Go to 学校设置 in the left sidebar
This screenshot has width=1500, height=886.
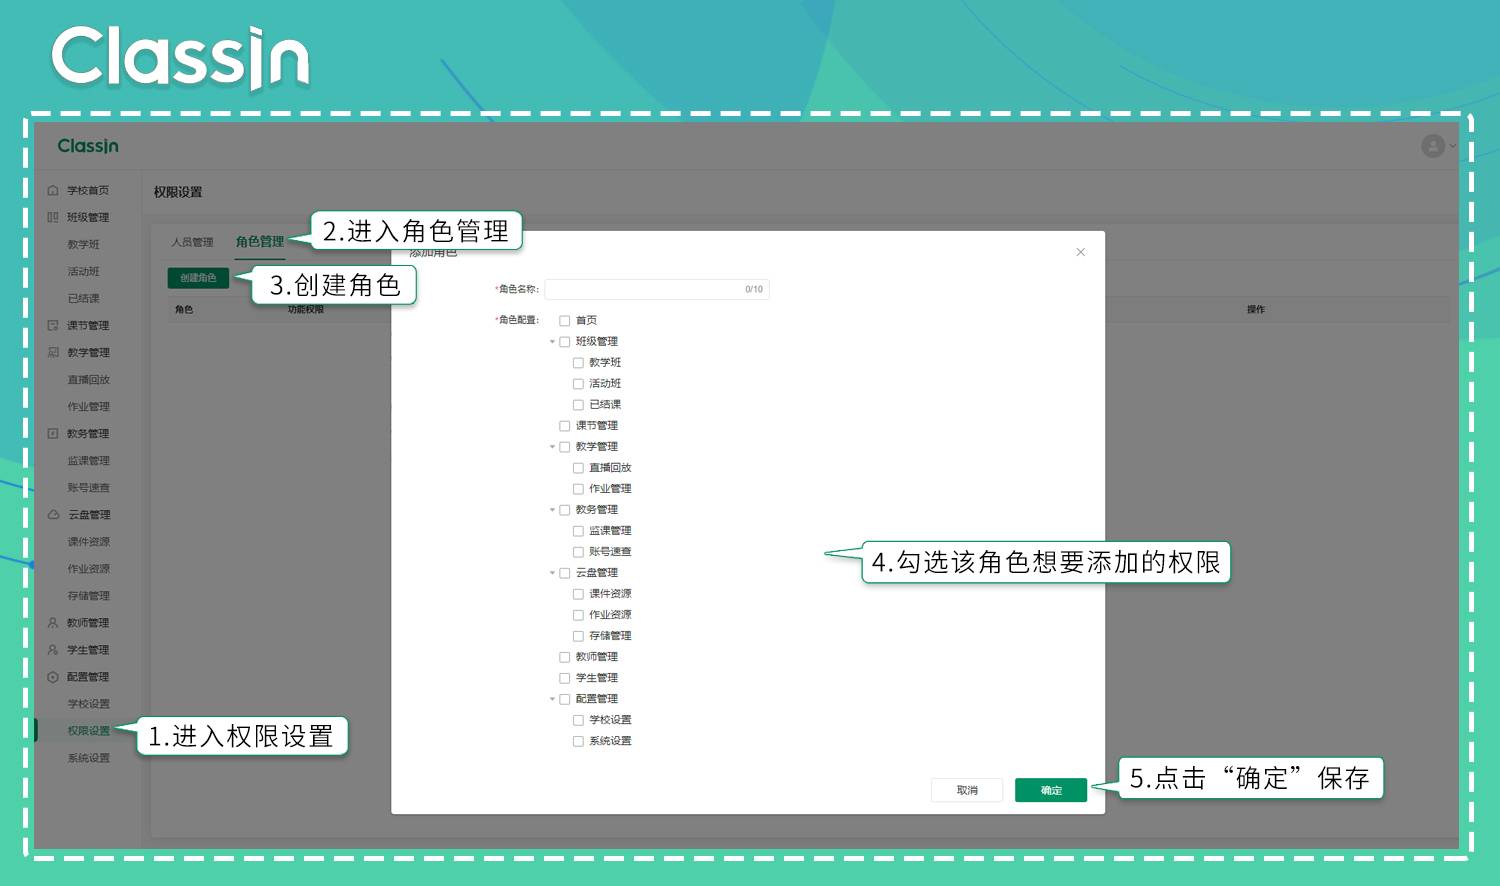[89, 703]
